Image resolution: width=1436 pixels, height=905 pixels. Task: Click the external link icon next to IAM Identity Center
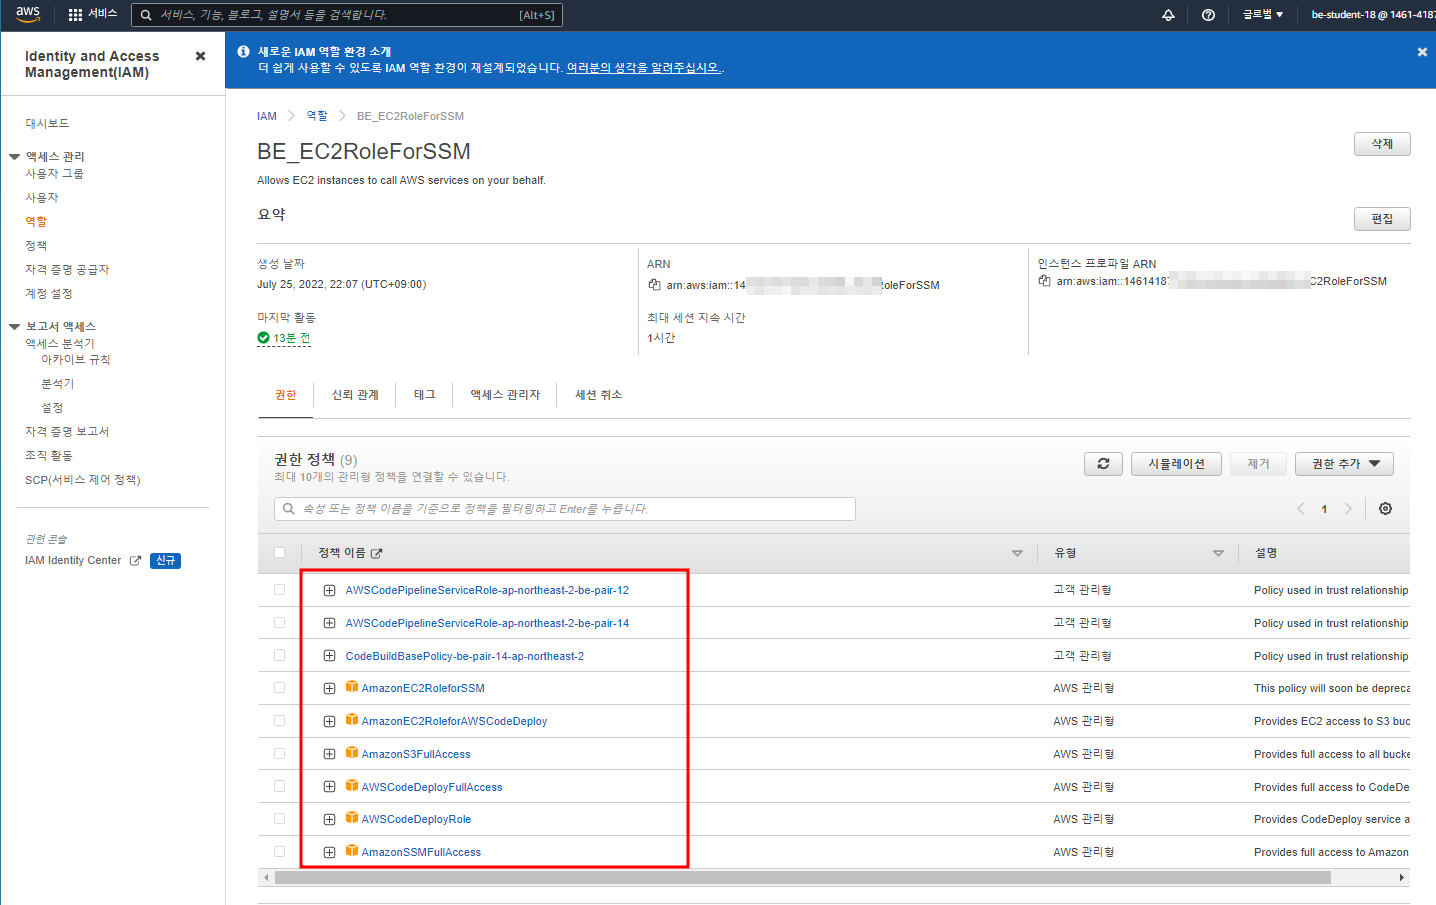click(135, 561)
